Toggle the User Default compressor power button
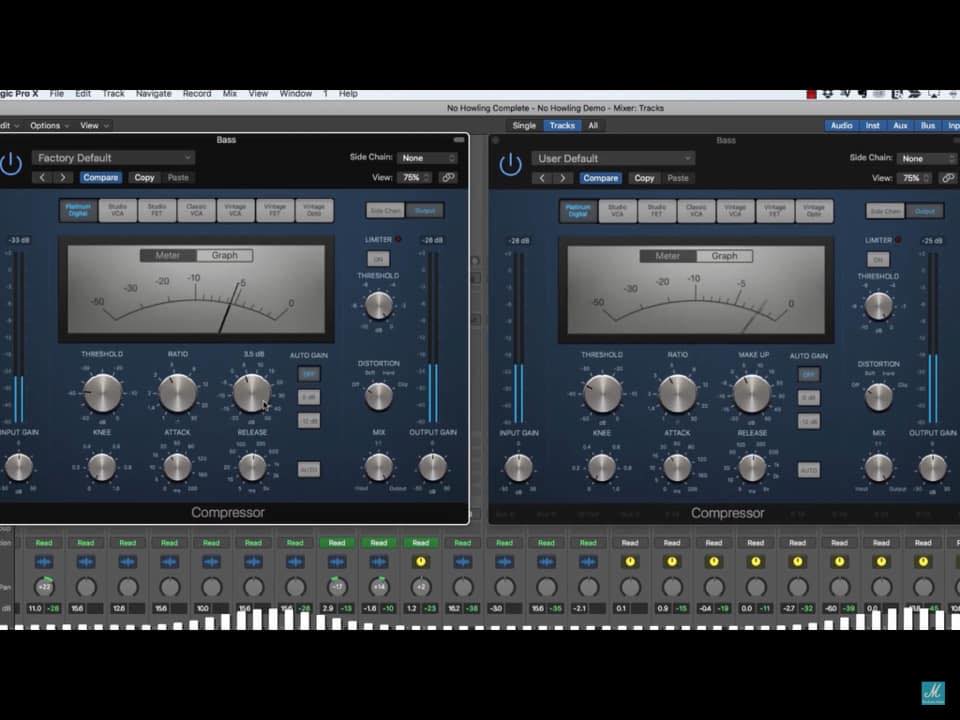The image size is (960, 720). [511, 164]
